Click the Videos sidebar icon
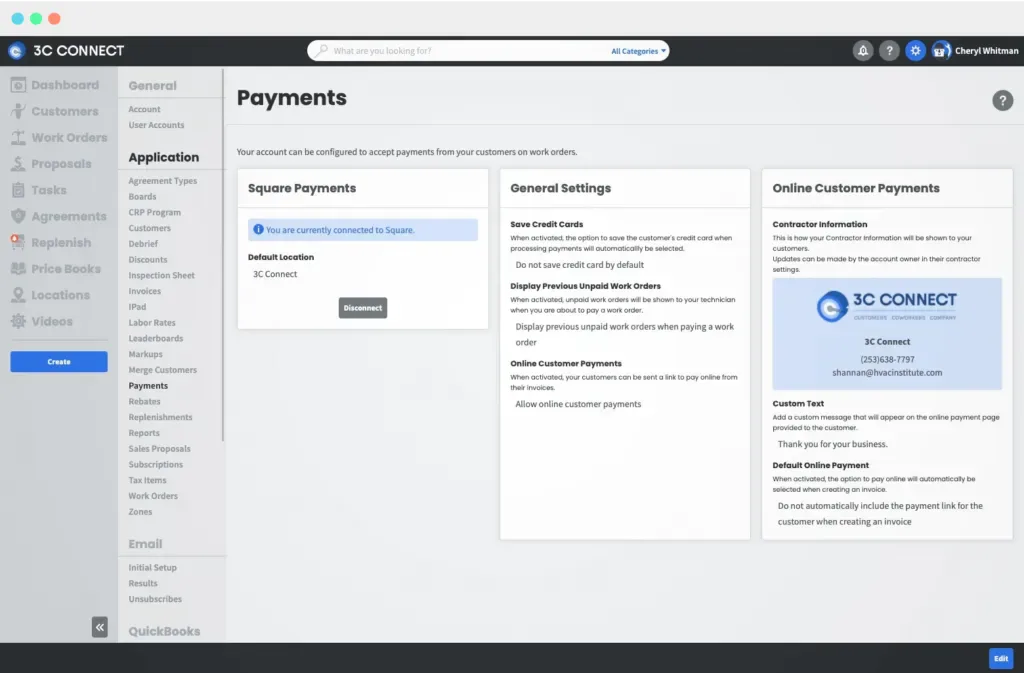This screenshot has height=673, width=1024. [18, 321]
